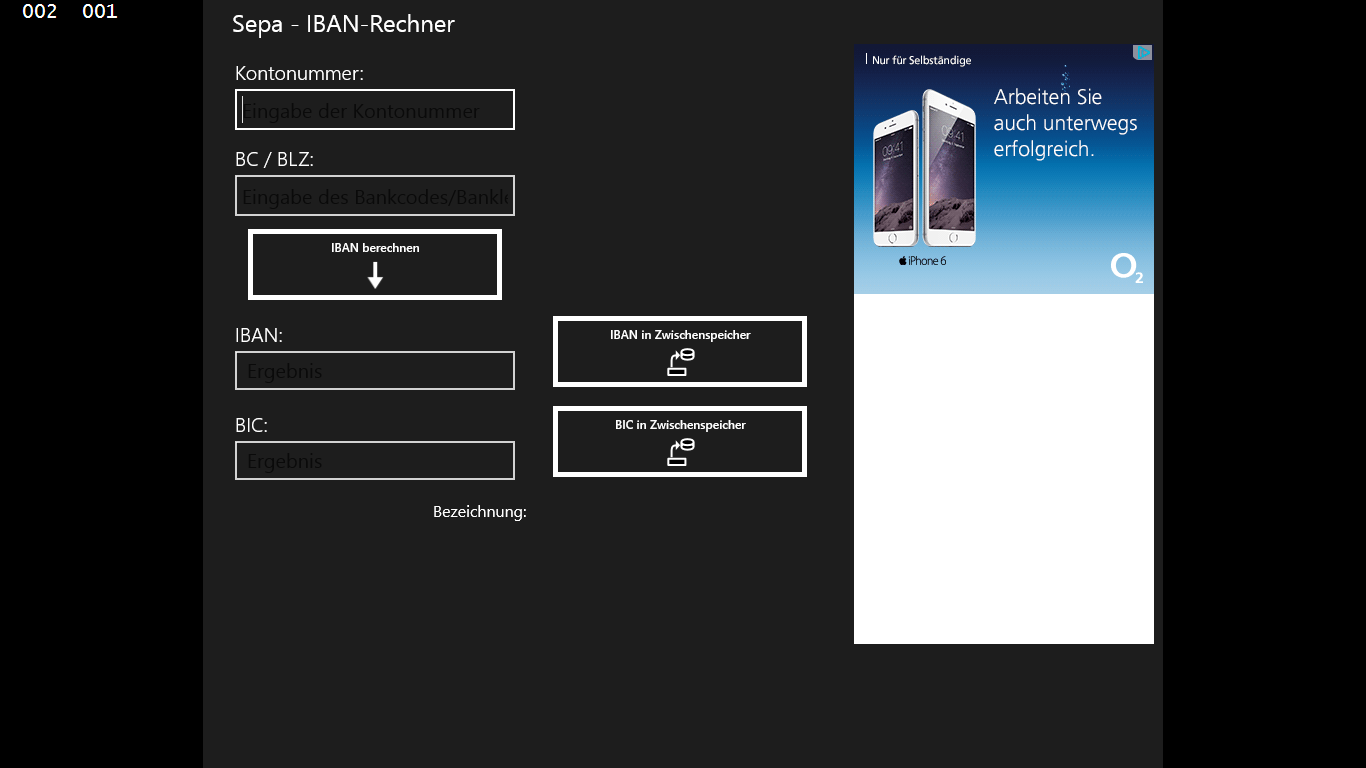The image size is (1366, 768).
Task: Click the 'BIC:' label
Action: click(x=252, y=425)
